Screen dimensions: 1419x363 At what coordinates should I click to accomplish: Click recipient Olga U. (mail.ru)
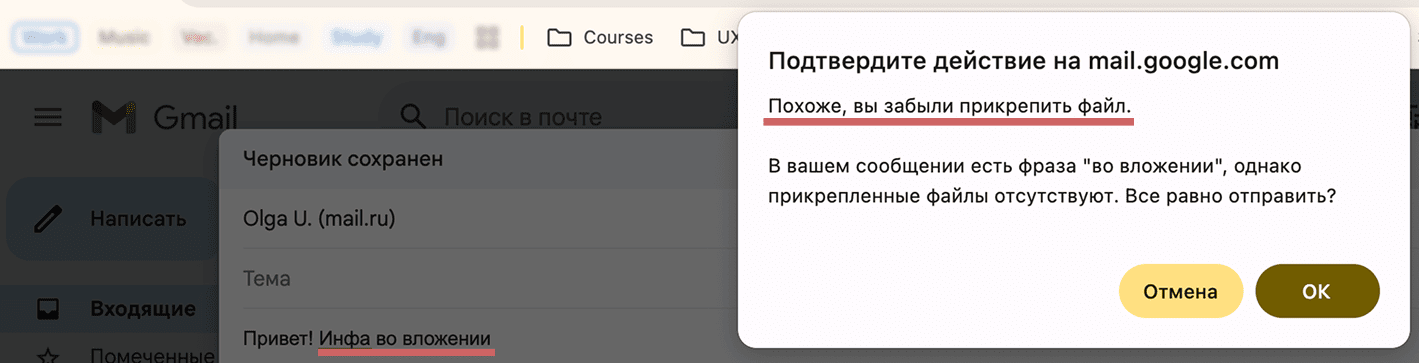pos(319,218)
